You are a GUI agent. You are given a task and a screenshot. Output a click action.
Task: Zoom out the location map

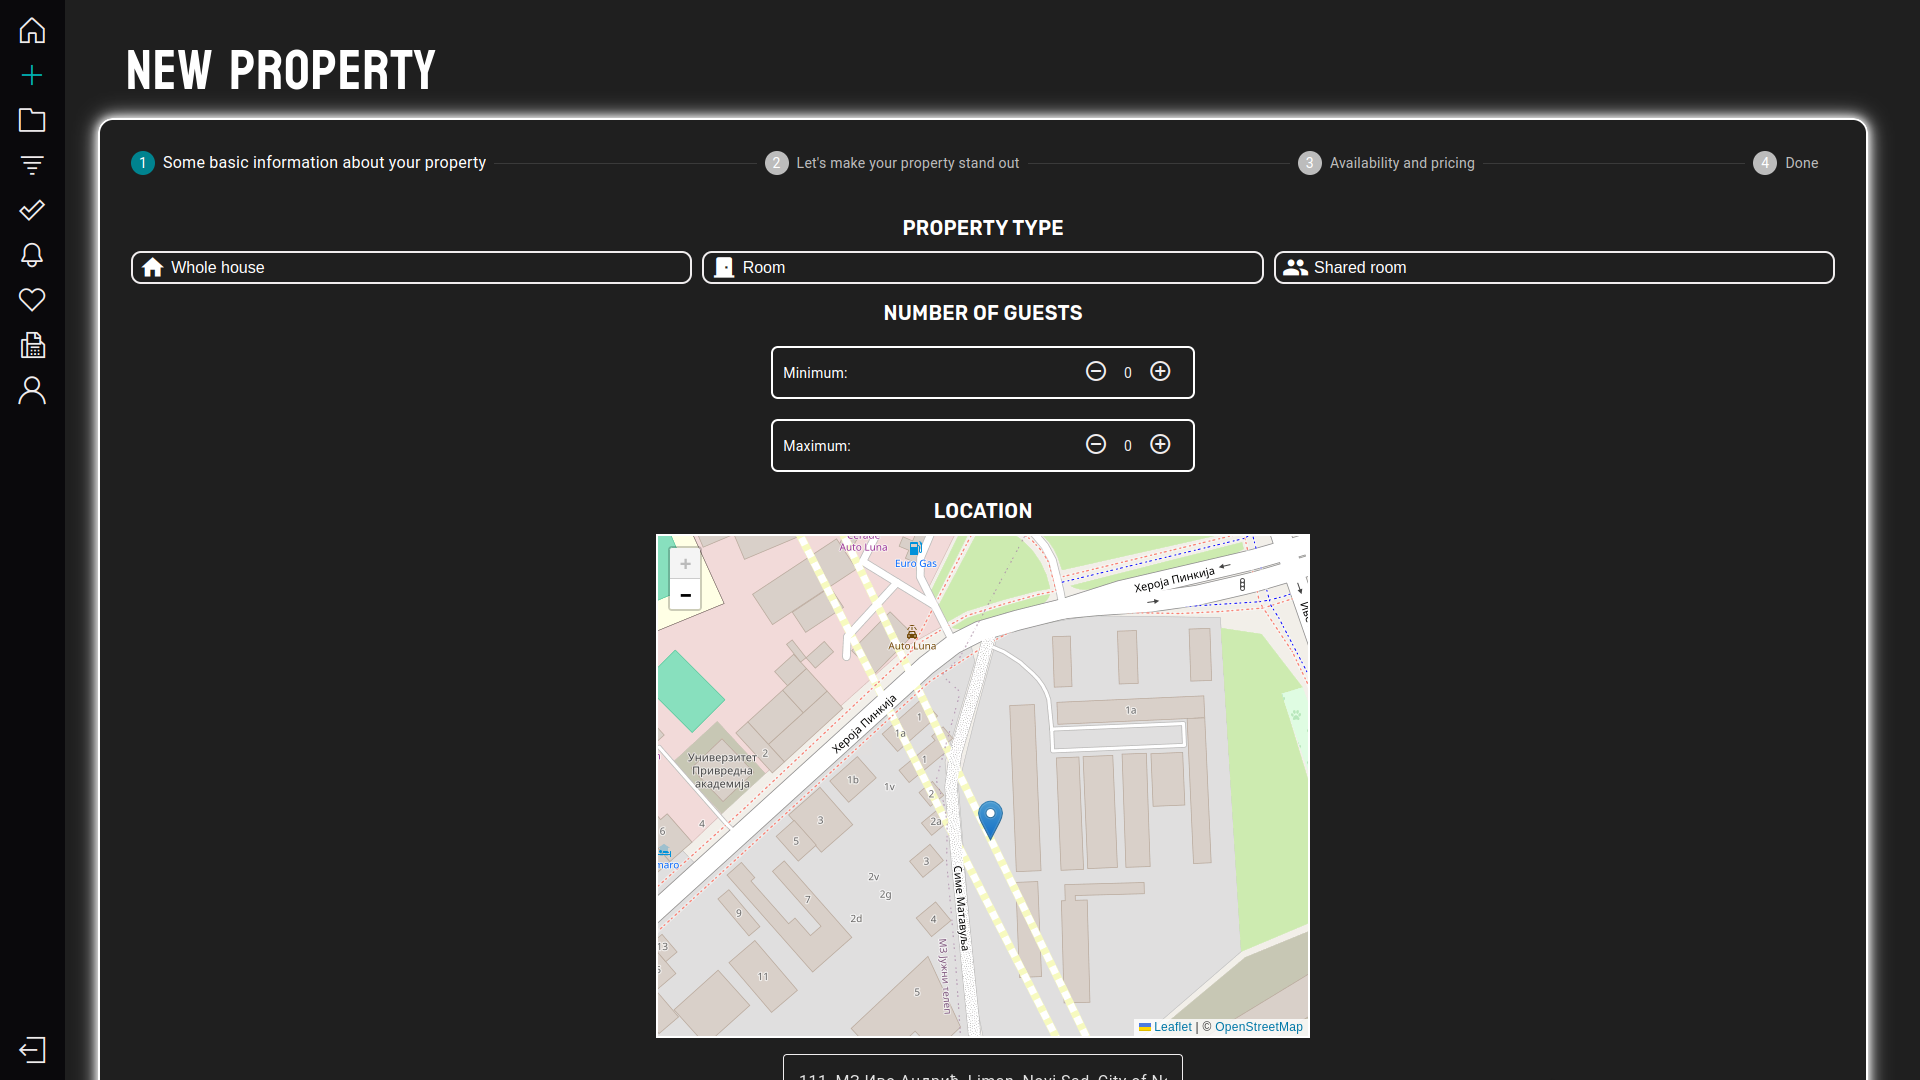(685, 595)
